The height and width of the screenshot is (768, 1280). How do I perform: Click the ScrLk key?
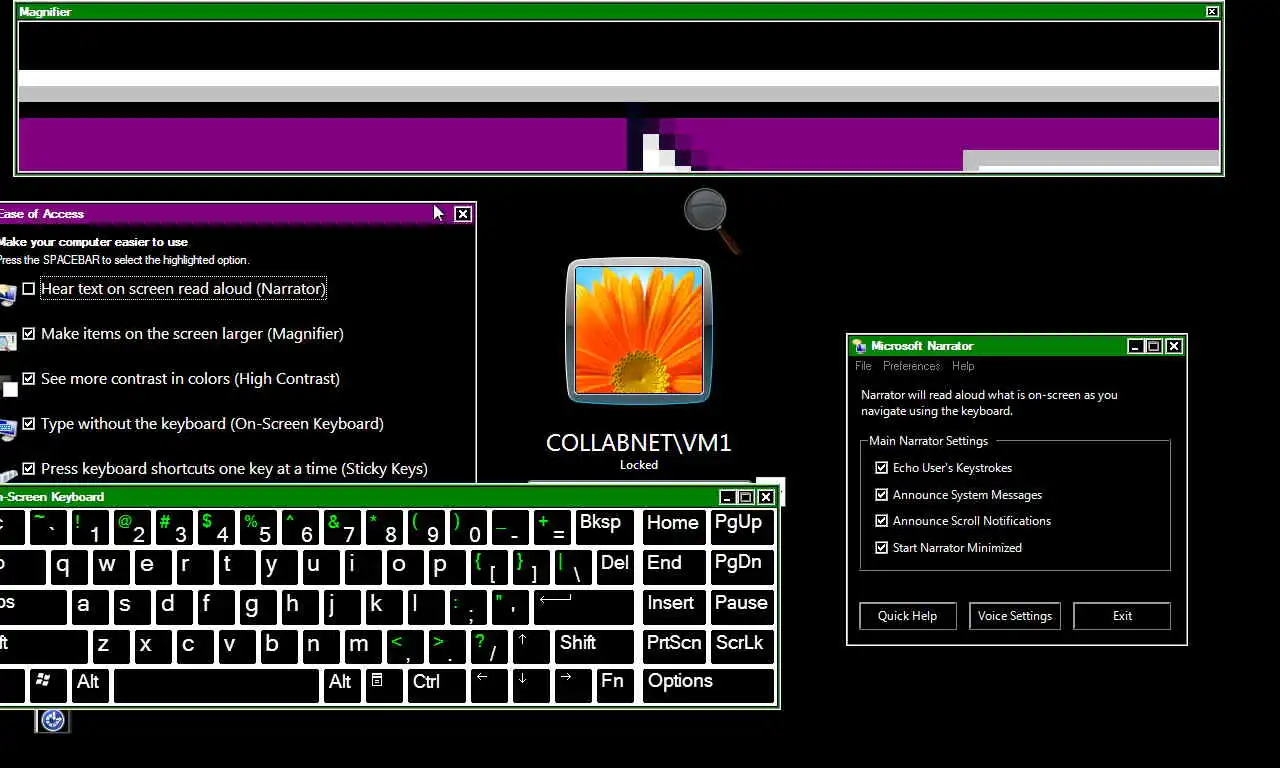click(742, 646)
